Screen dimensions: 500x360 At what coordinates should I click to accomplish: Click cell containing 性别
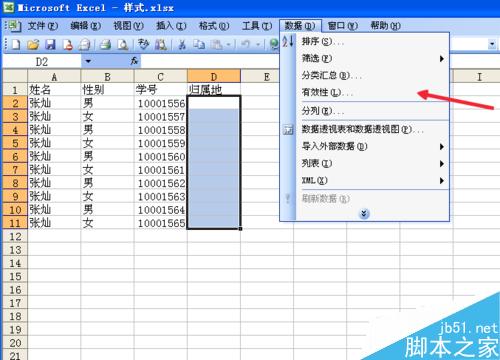pos(107,90)
